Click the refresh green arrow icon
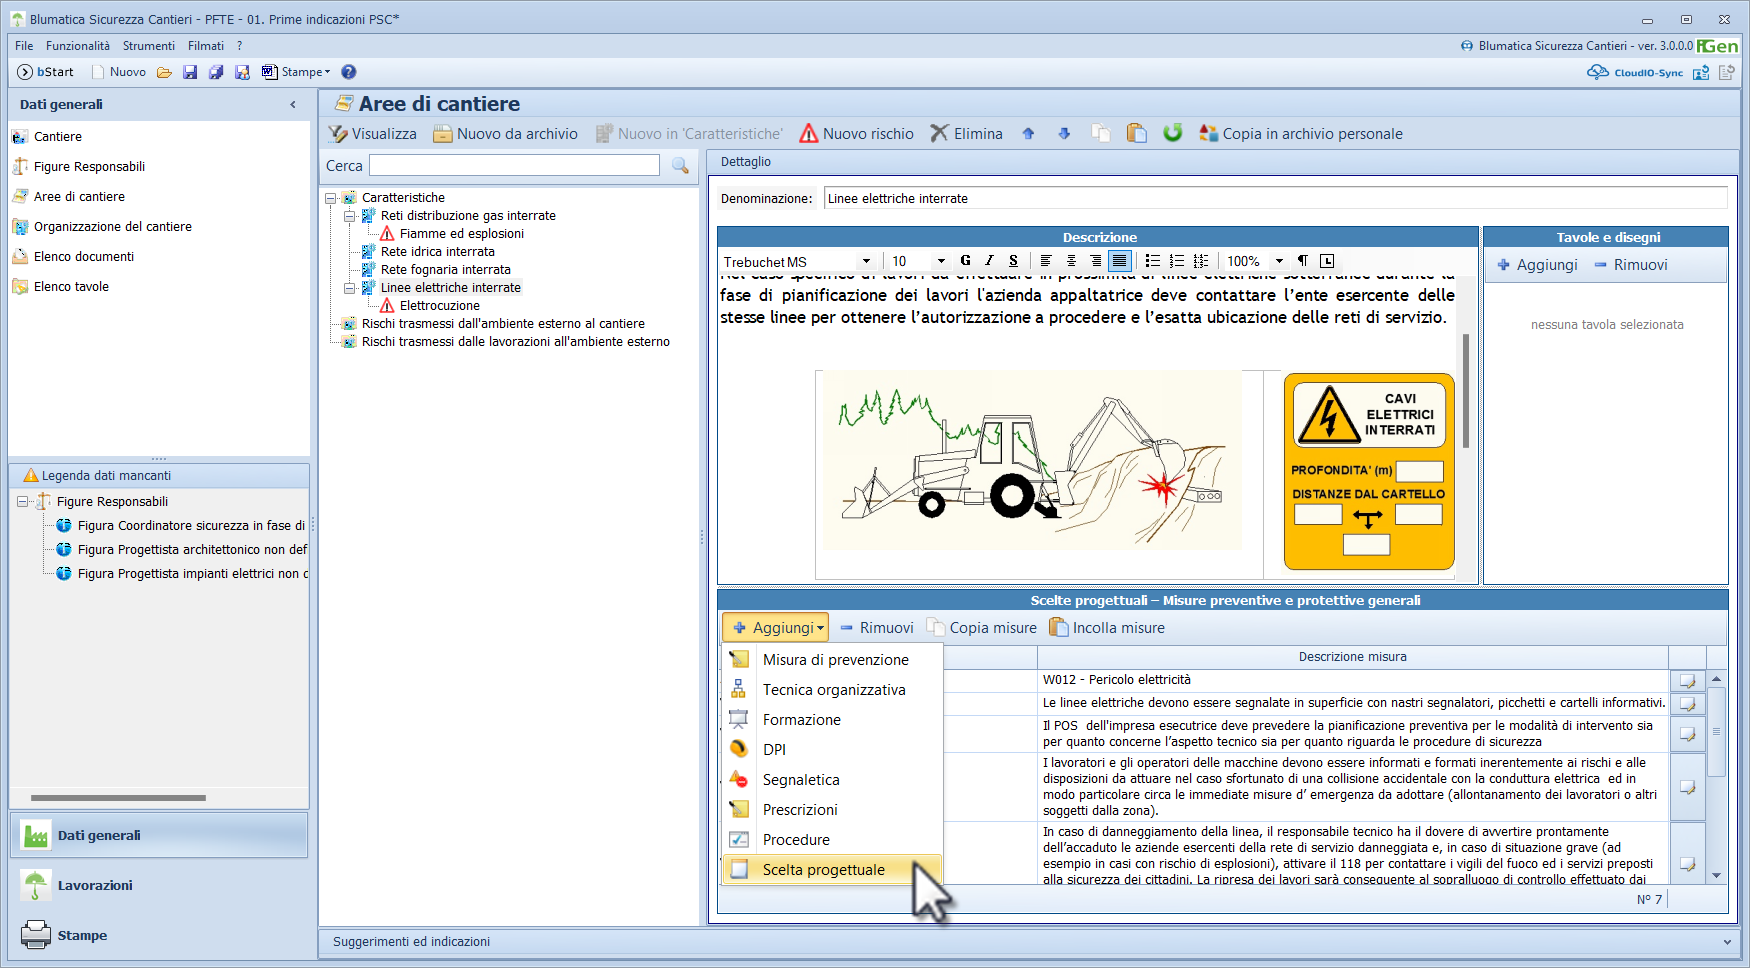The height and width of the screenshot is (968, 1750). click(1173, 133)
